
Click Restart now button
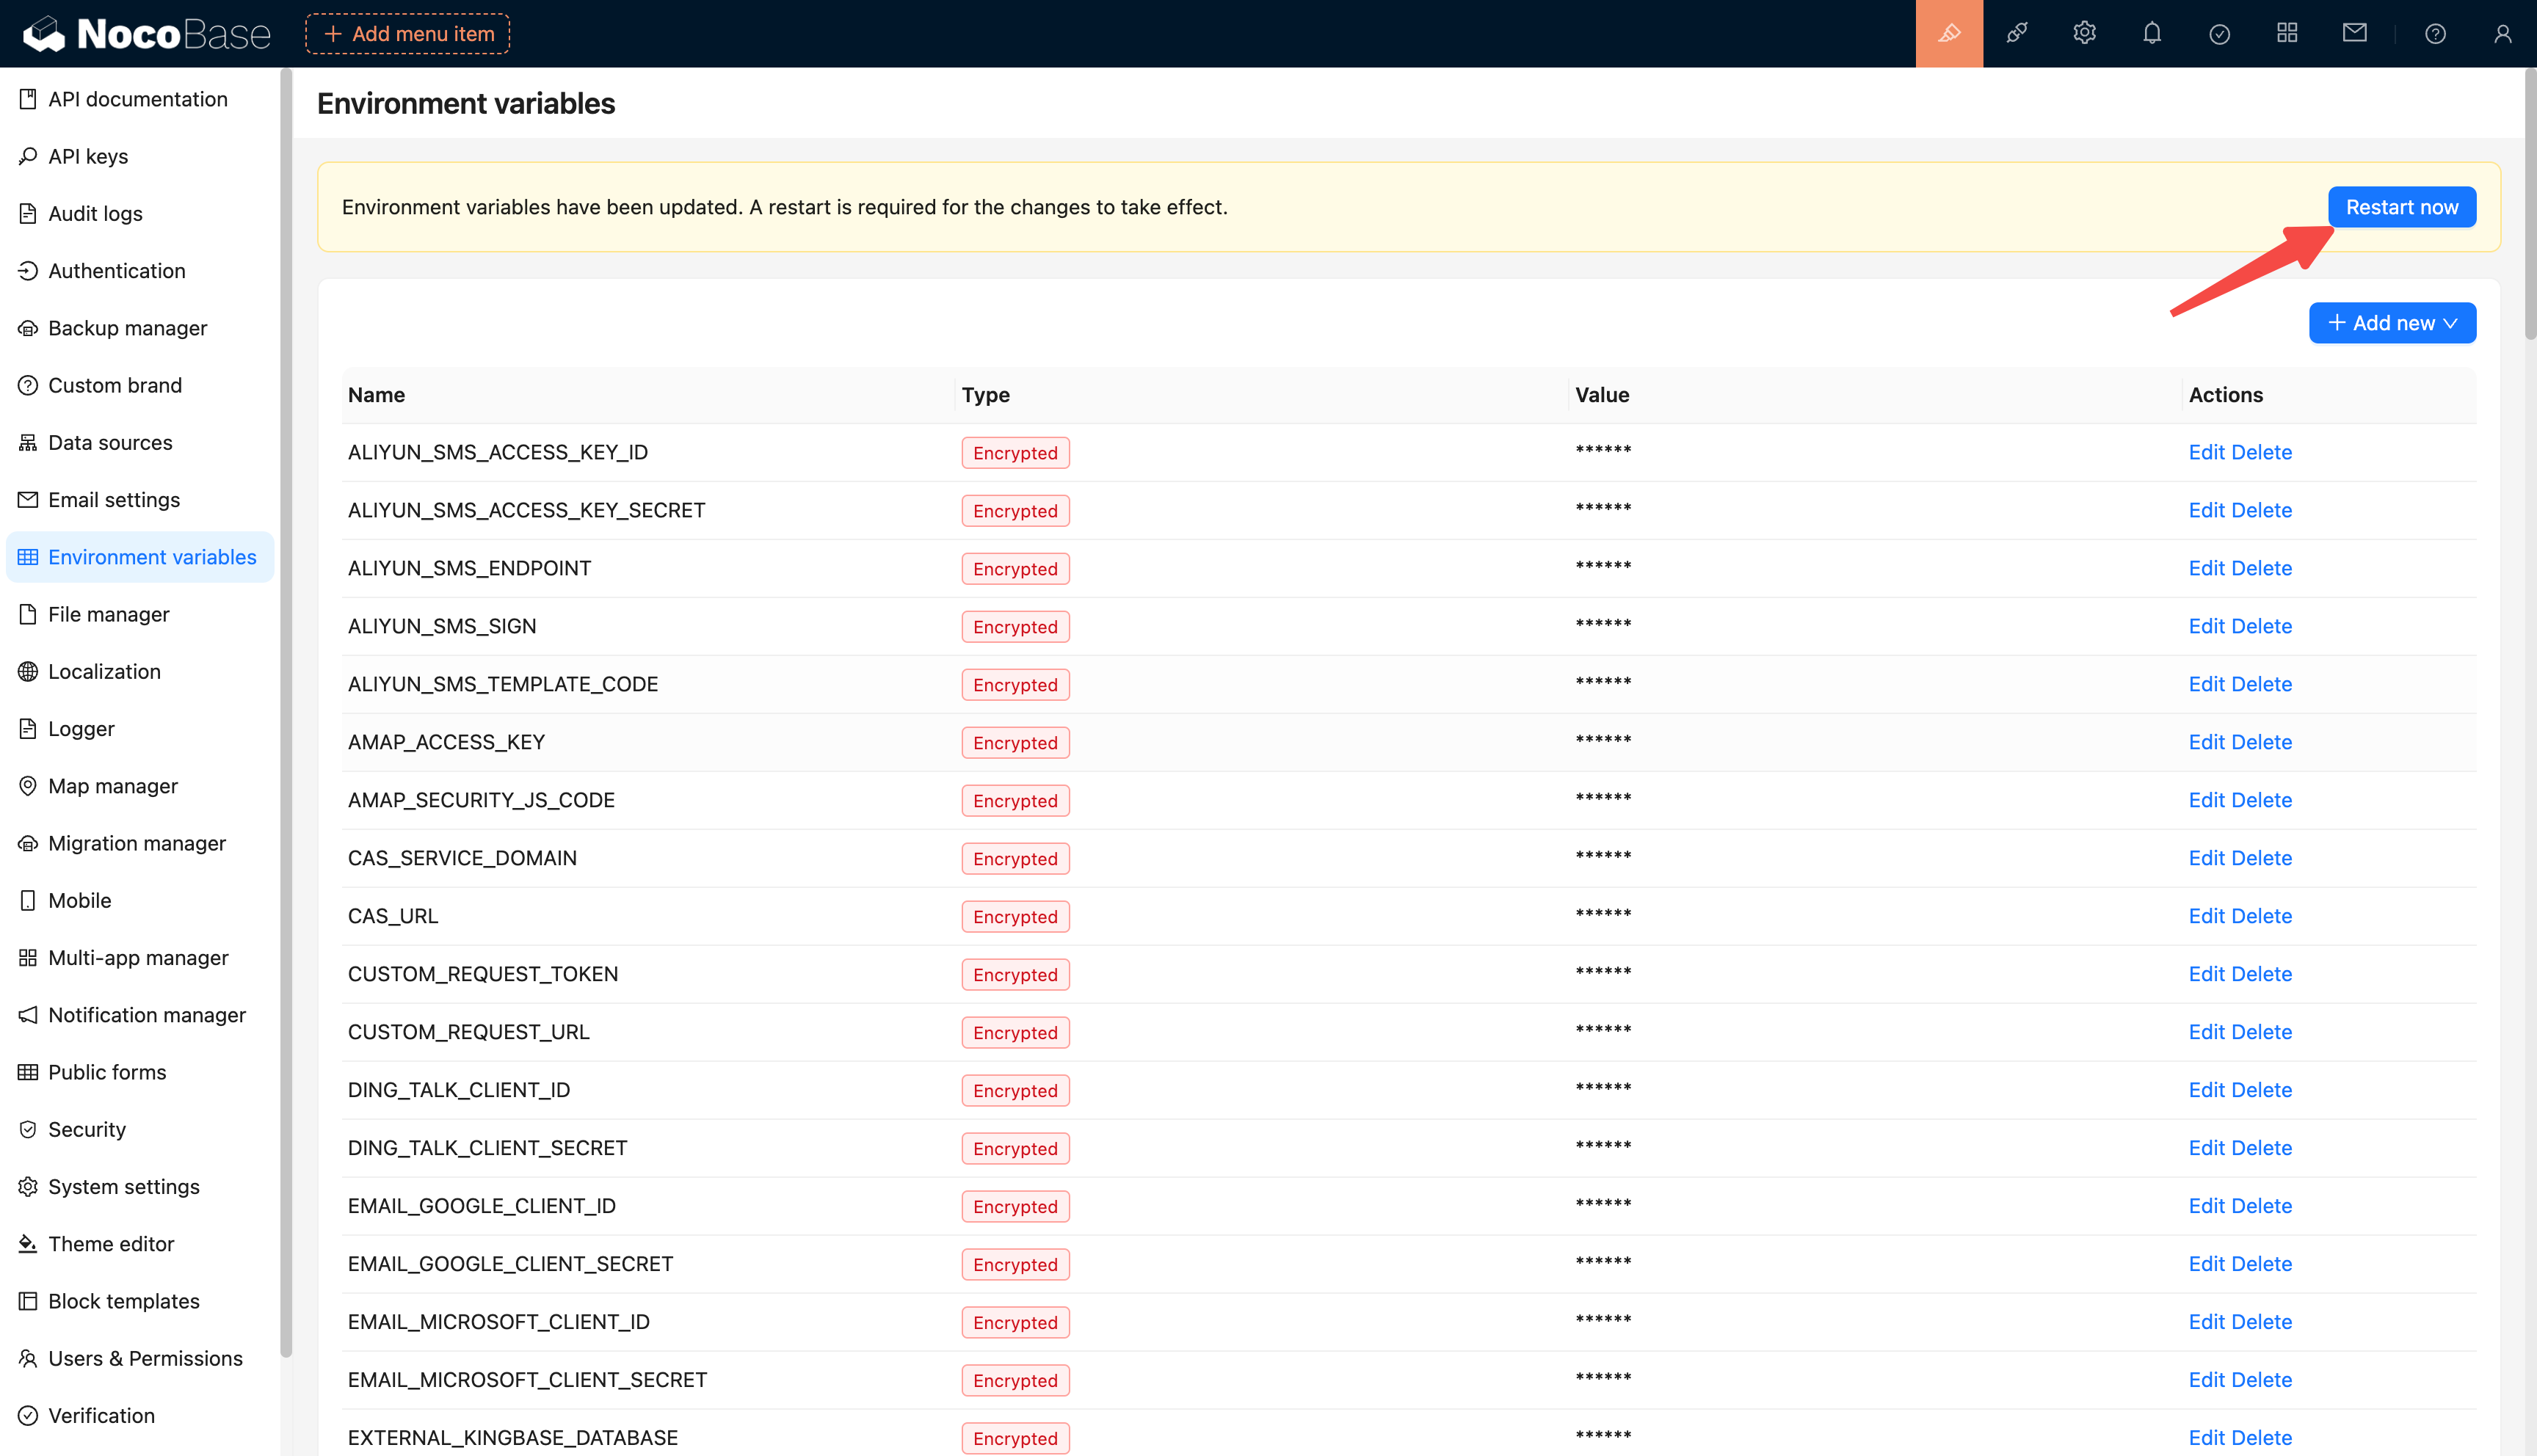(x=2401, y=207)
